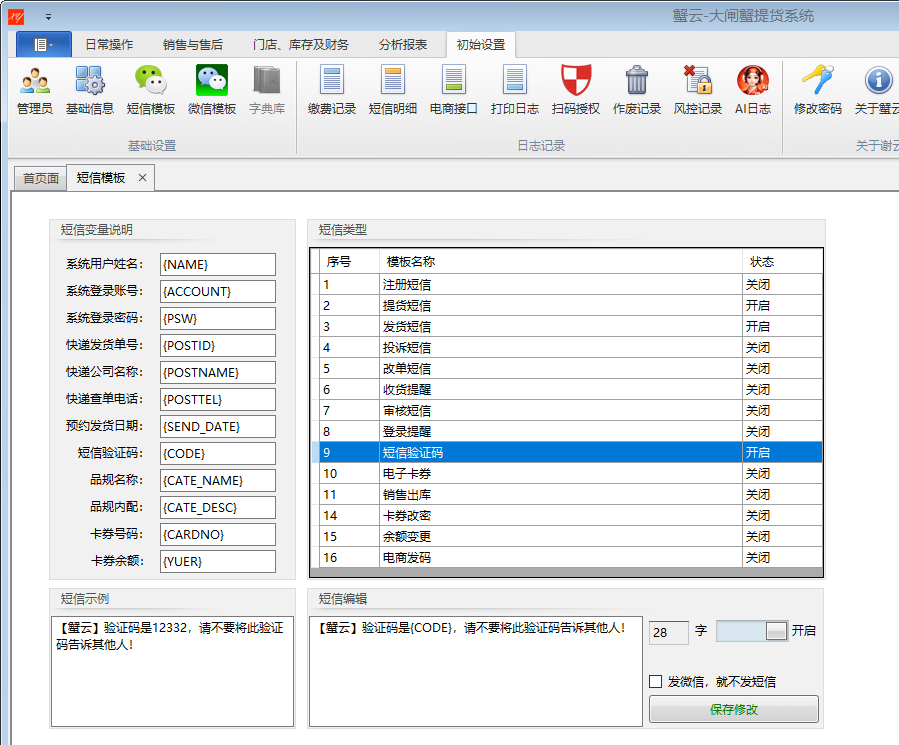Toggle the 开启 switch for this template
Viewport: 899px width, 745px height.
point(752,631)
